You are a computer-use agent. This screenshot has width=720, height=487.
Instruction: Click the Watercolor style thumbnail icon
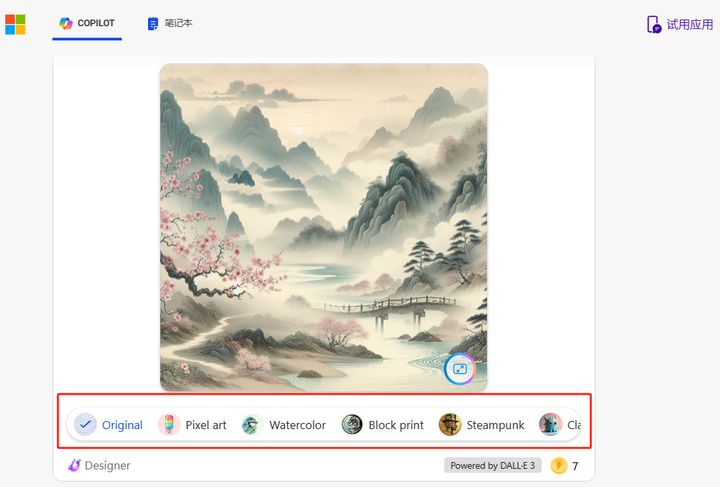click(x=252, y=425)
